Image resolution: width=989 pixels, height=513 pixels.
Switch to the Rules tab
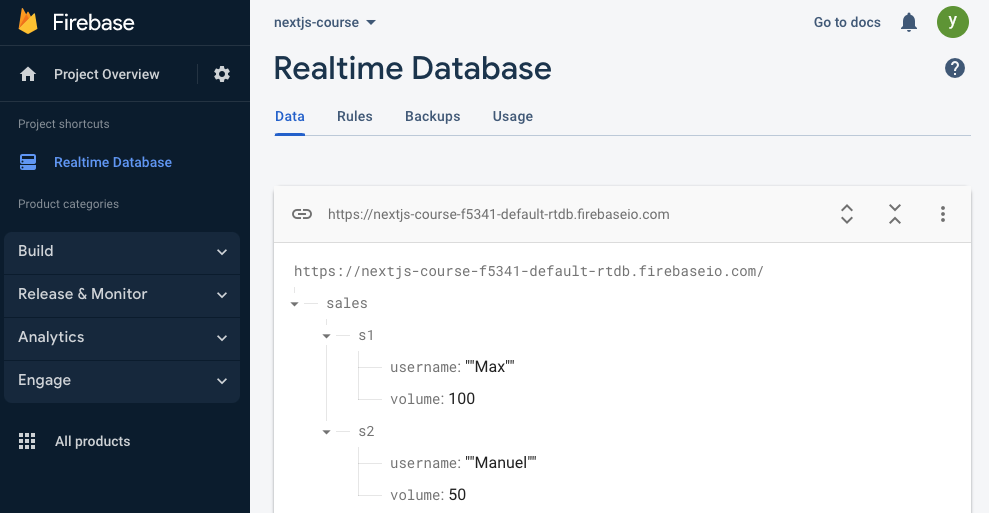354,117
